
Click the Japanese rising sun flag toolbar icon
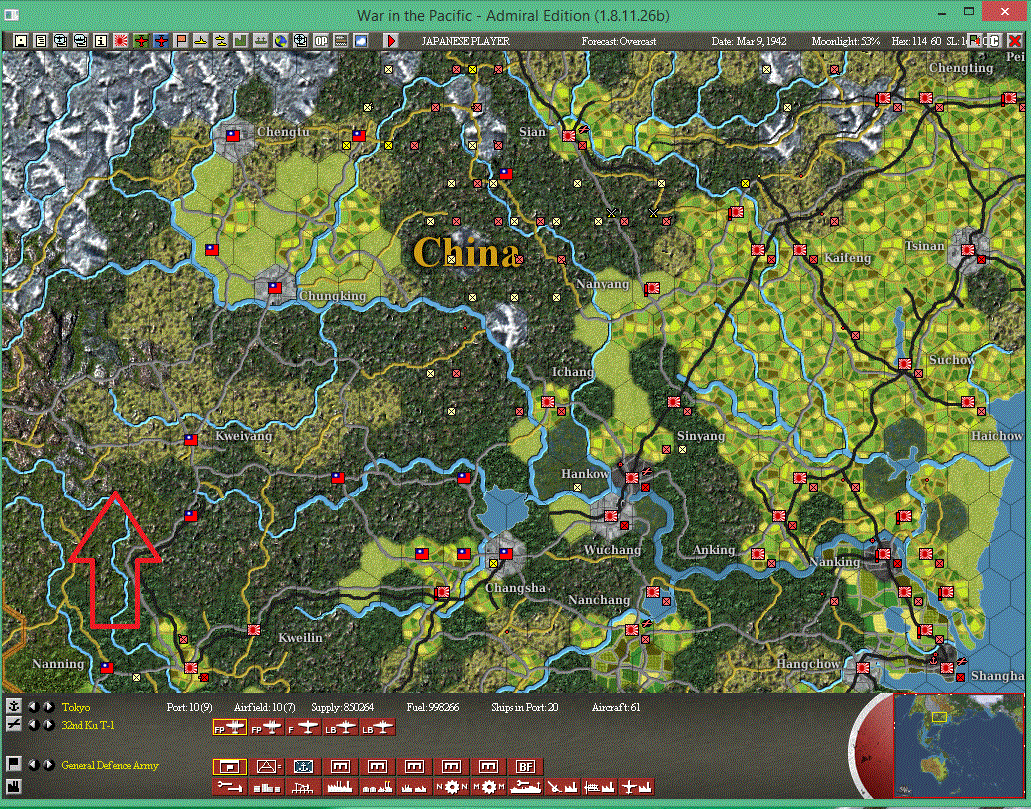(120, 41)
